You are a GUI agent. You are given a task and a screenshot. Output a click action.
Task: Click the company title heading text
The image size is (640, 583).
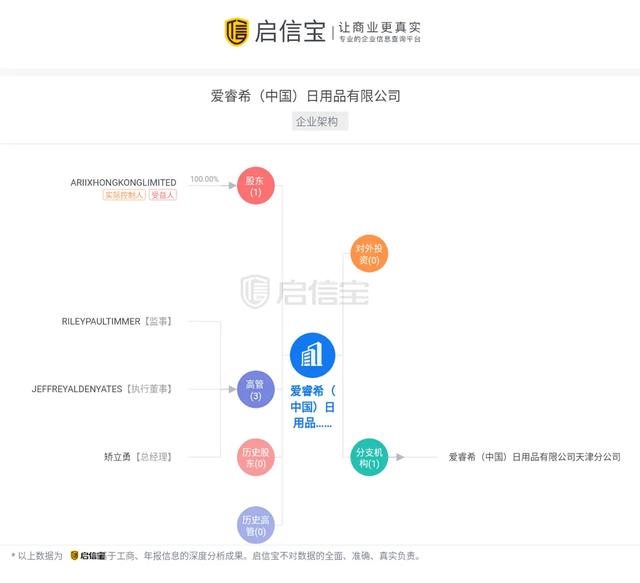(x=305, y=96)
